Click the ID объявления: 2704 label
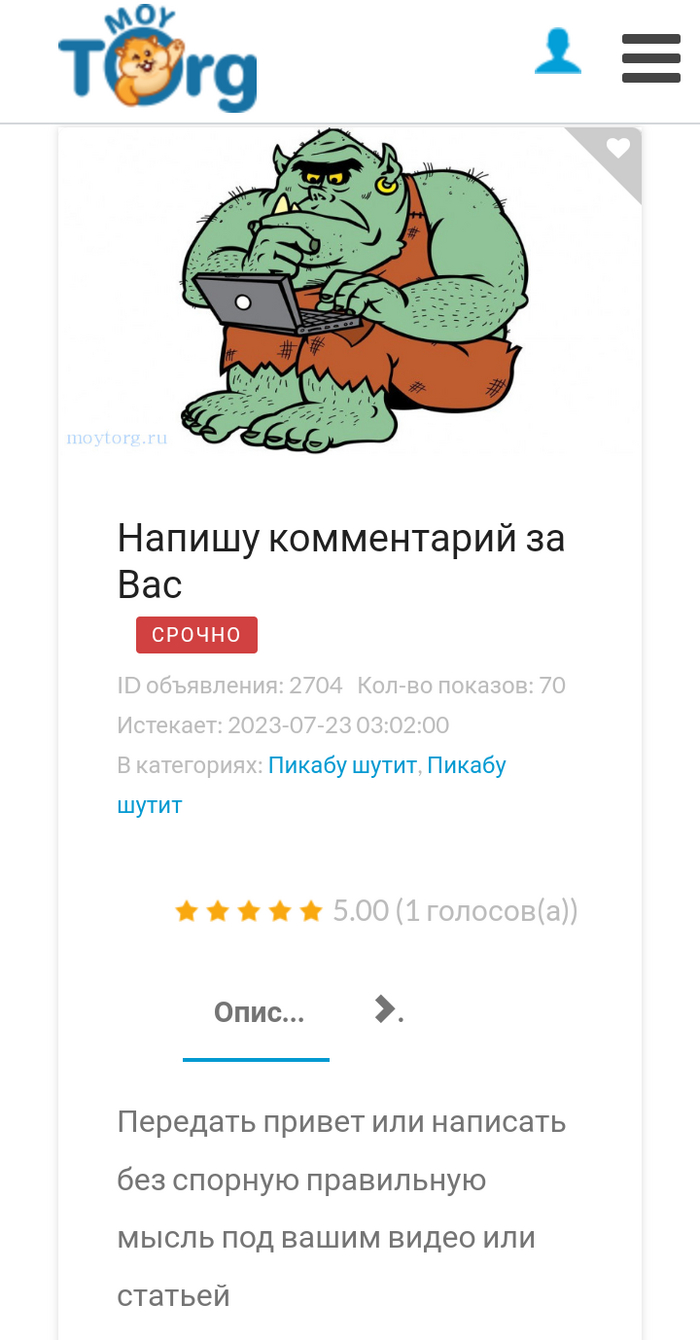 point(230,686)
